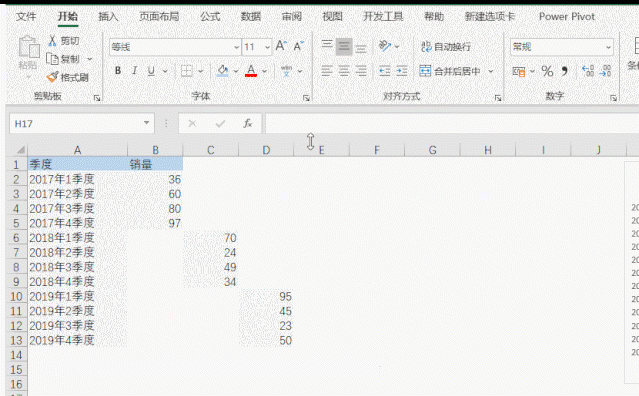The width and height of the screenshot is (639, 396).
Task: Toggle Wrap Text (自动换行)
Action: coord(446,46)
